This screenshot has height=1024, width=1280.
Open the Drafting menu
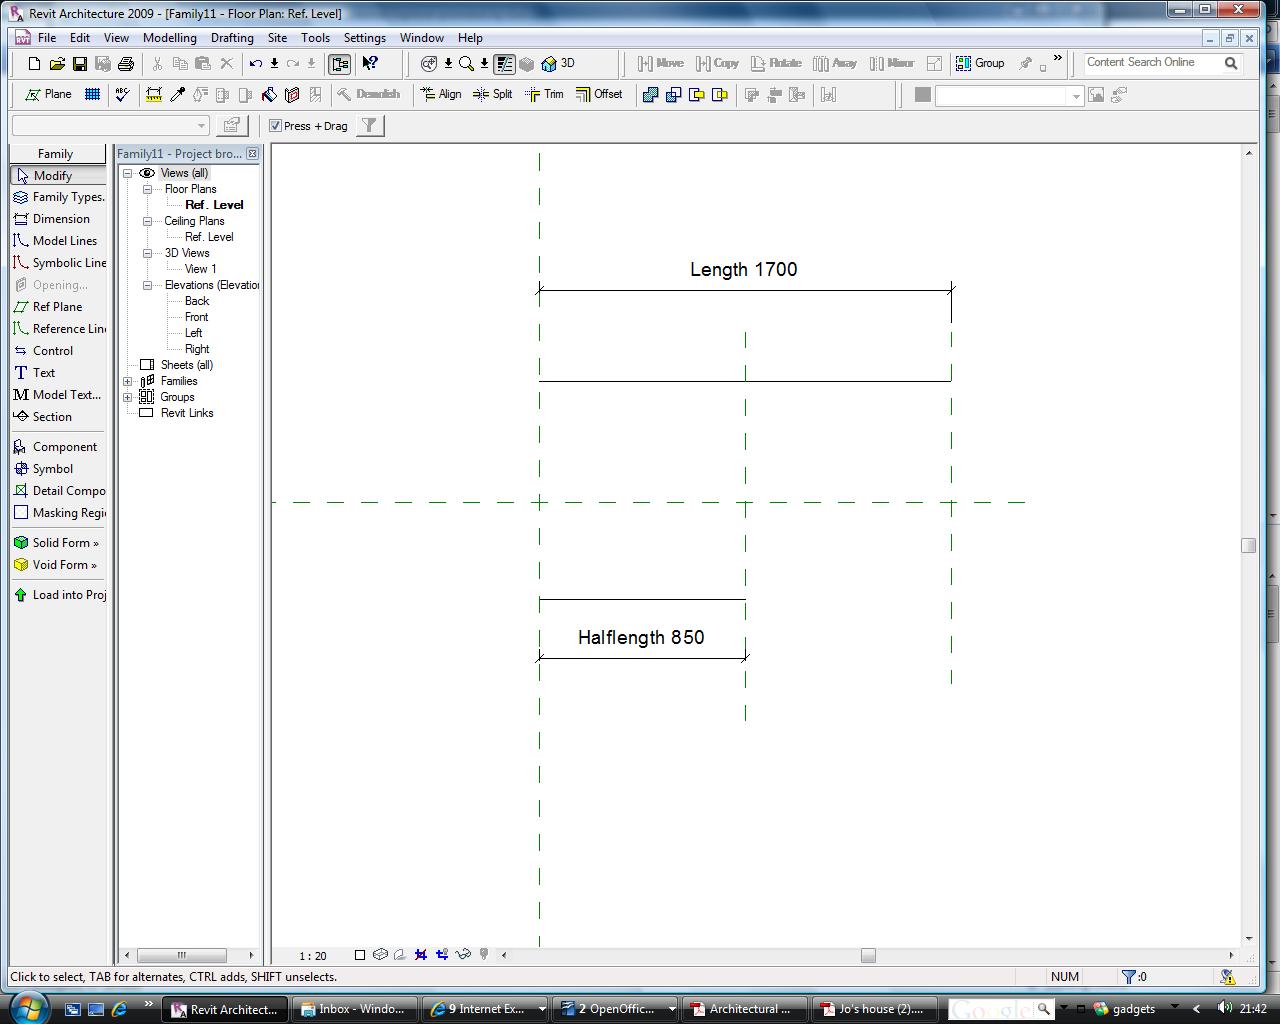(x=232, y=38)
